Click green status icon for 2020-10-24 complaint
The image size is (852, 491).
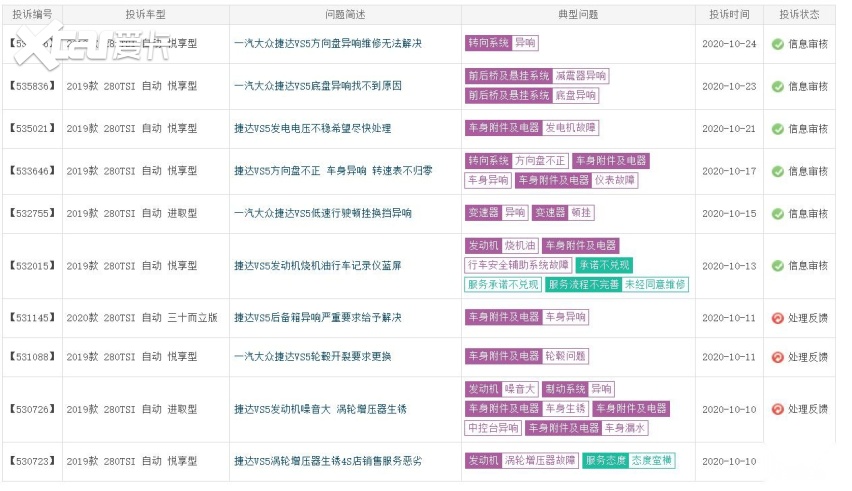(777, 44)
